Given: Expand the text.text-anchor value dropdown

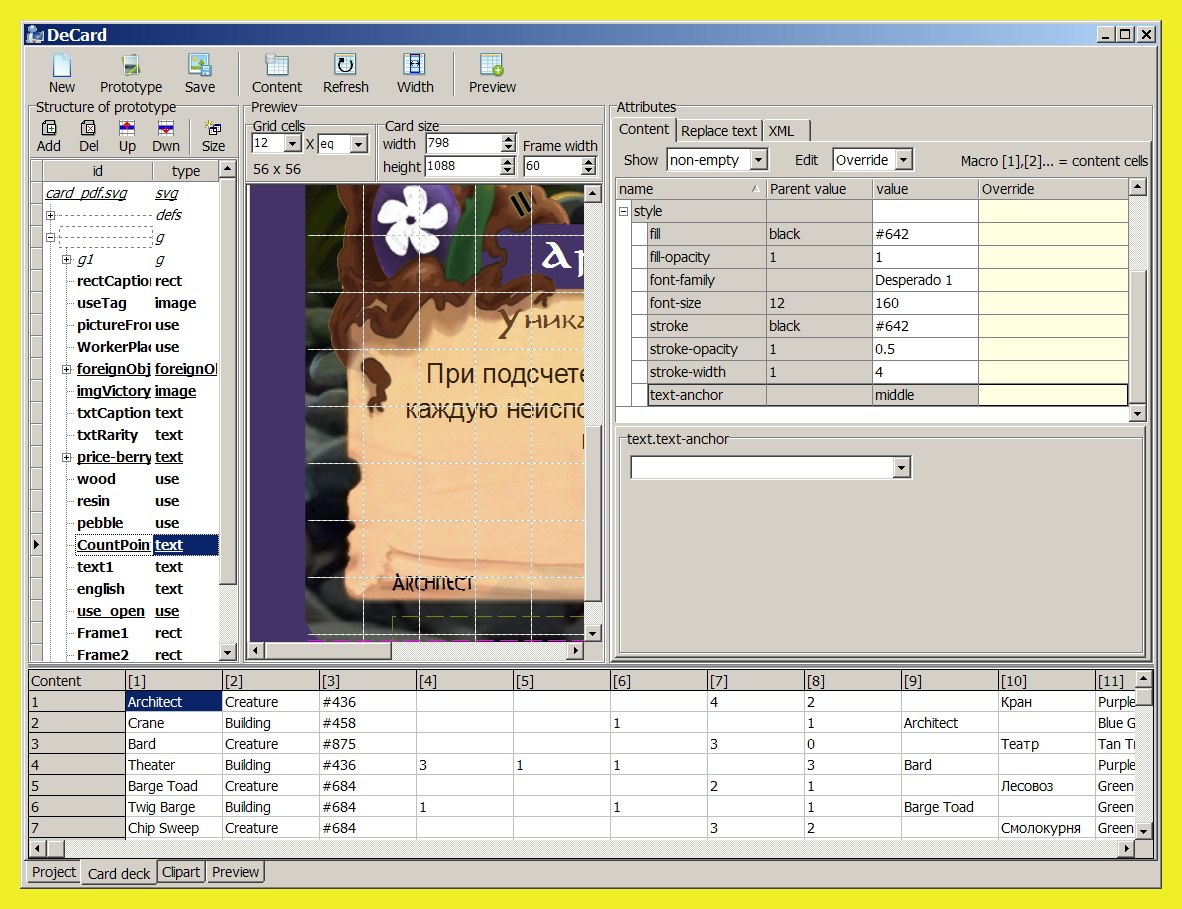Looking at the screenshot, I should 901,468.
